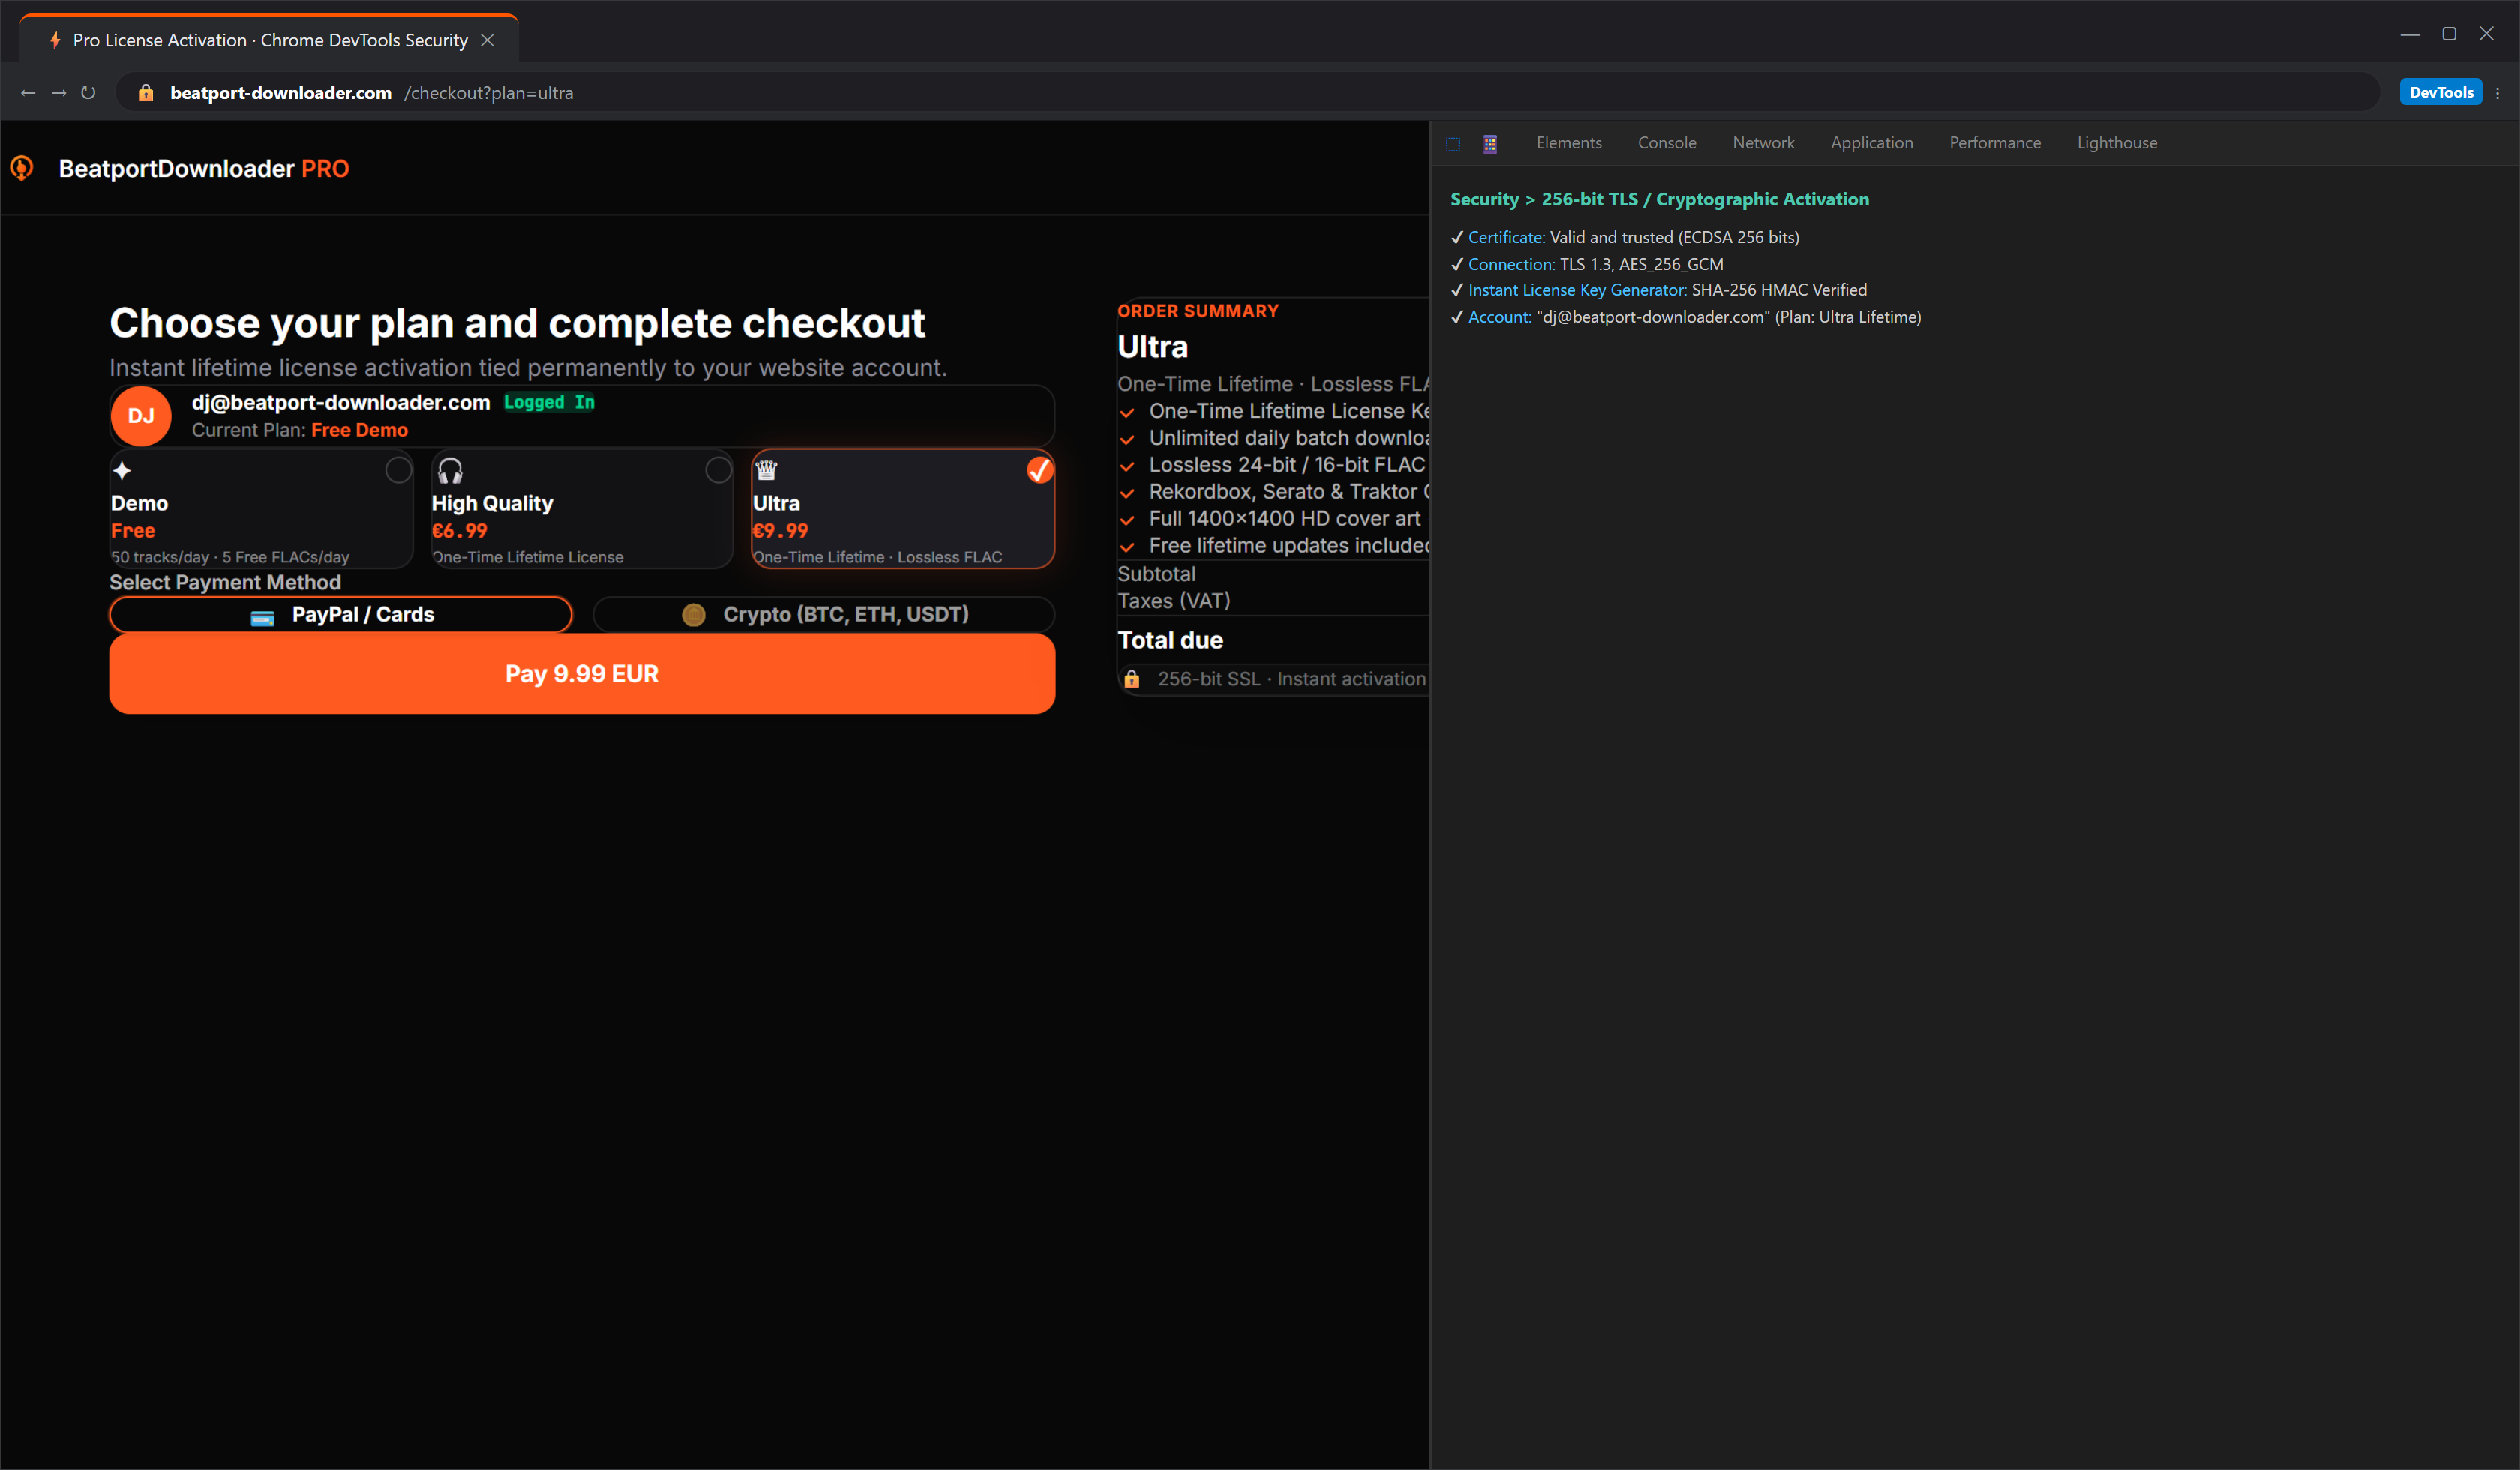The image size is (2520, 1470).
Task: Click the Instant License Key Generator line
Action: 1659,290
